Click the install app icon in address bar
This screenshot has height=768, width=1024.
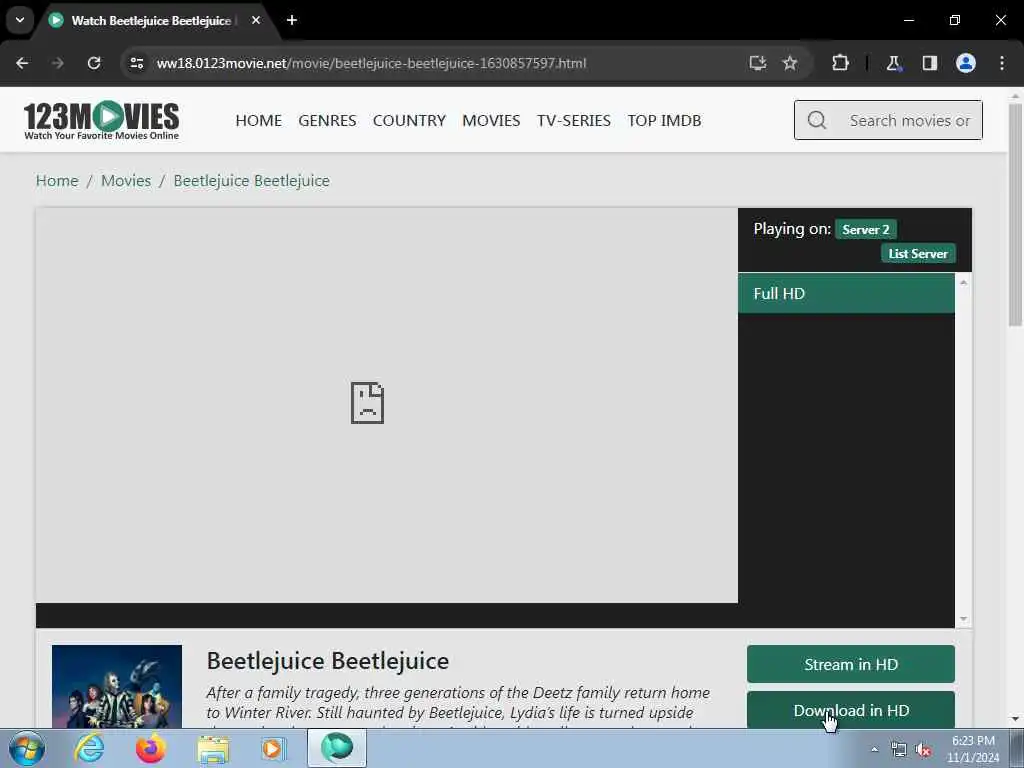click(758, 63)
